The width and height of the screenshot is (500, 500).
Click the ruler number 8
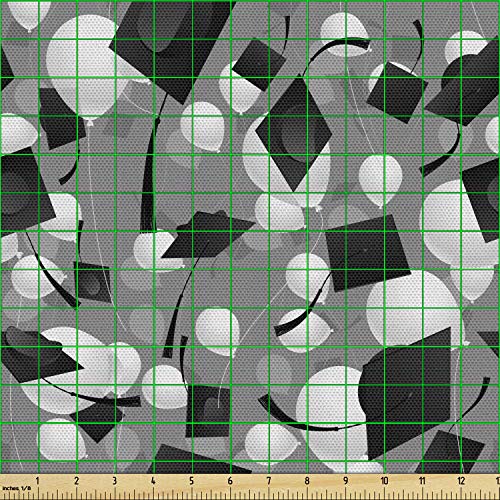(x=307, y=481)
